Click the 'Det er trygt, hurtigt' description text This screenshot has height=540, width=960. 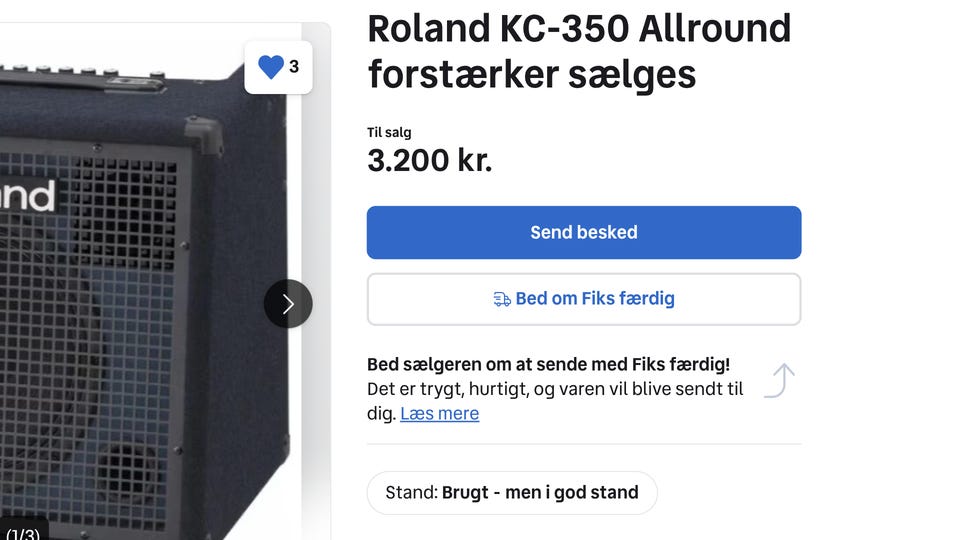(x=555, y=389)
